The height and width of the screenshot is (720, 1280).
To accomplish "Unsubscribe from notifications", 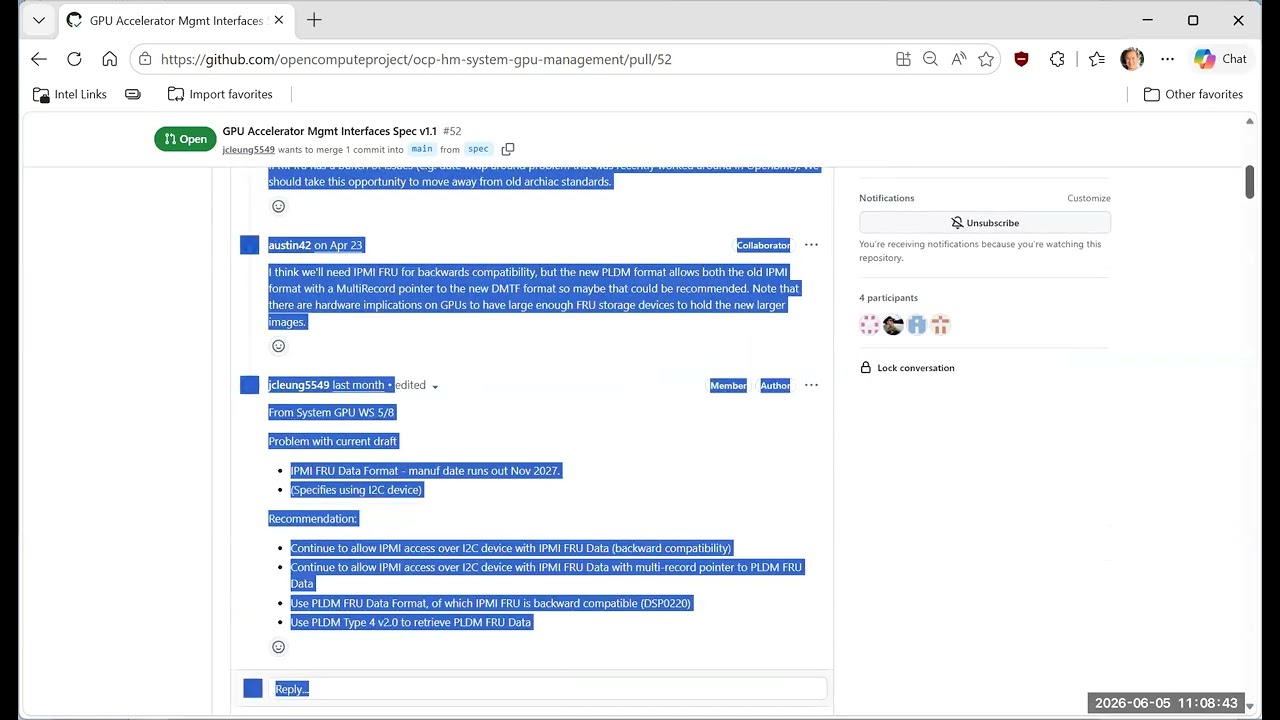I will tap(985, 223).
